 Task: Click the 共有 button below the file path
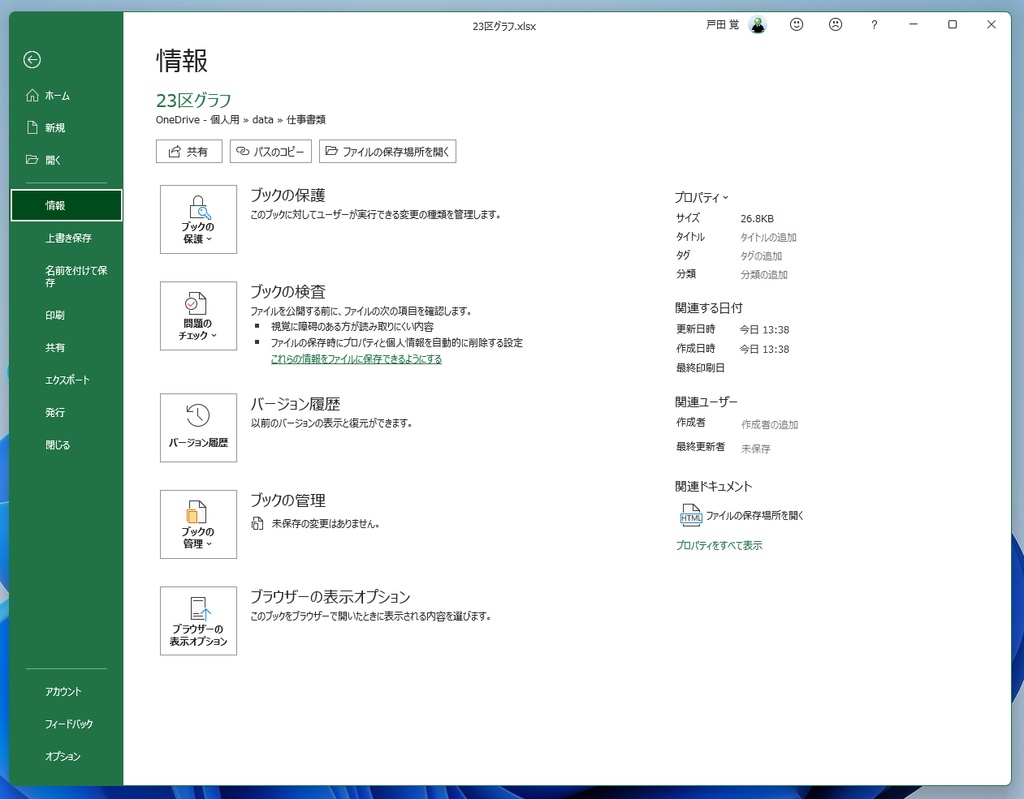coord(189,152)
